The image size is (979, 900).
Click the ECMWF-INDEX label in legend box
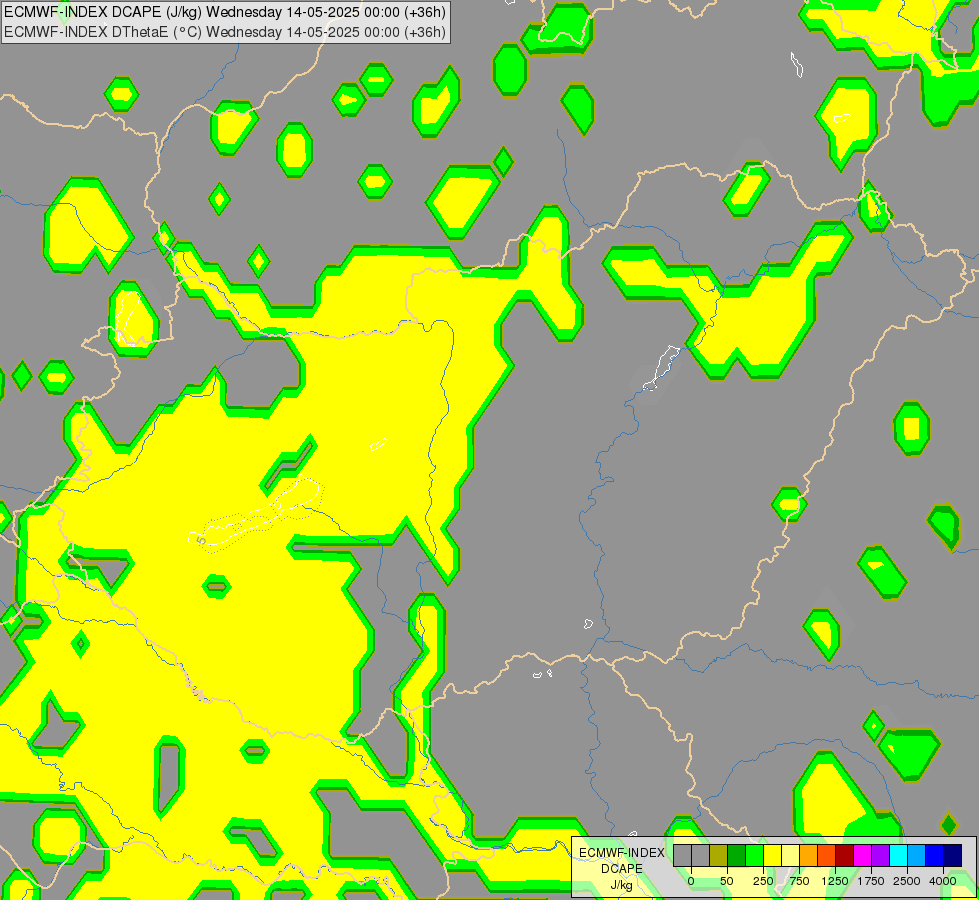point(622,853)
